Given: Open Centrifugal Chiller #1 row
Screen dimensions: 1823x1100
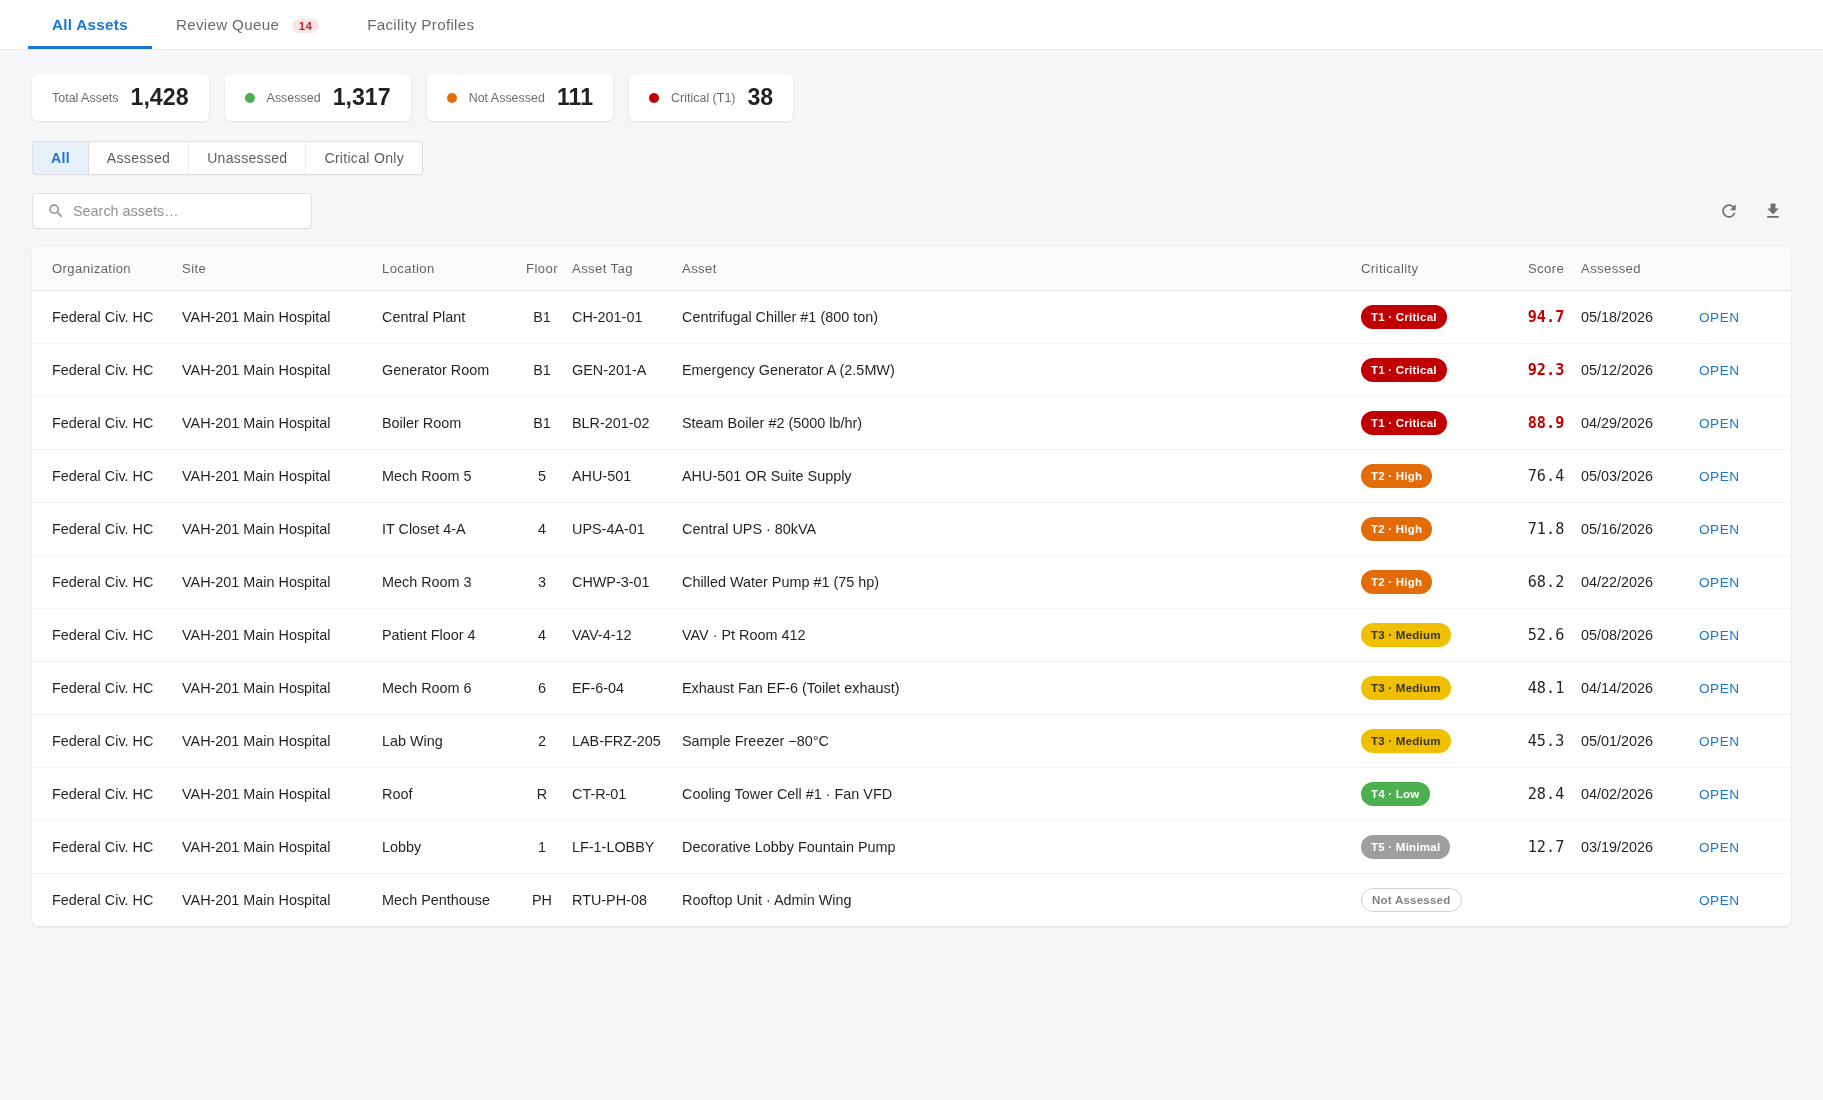Looking at the screenshot, I should tap(1719, 317).
